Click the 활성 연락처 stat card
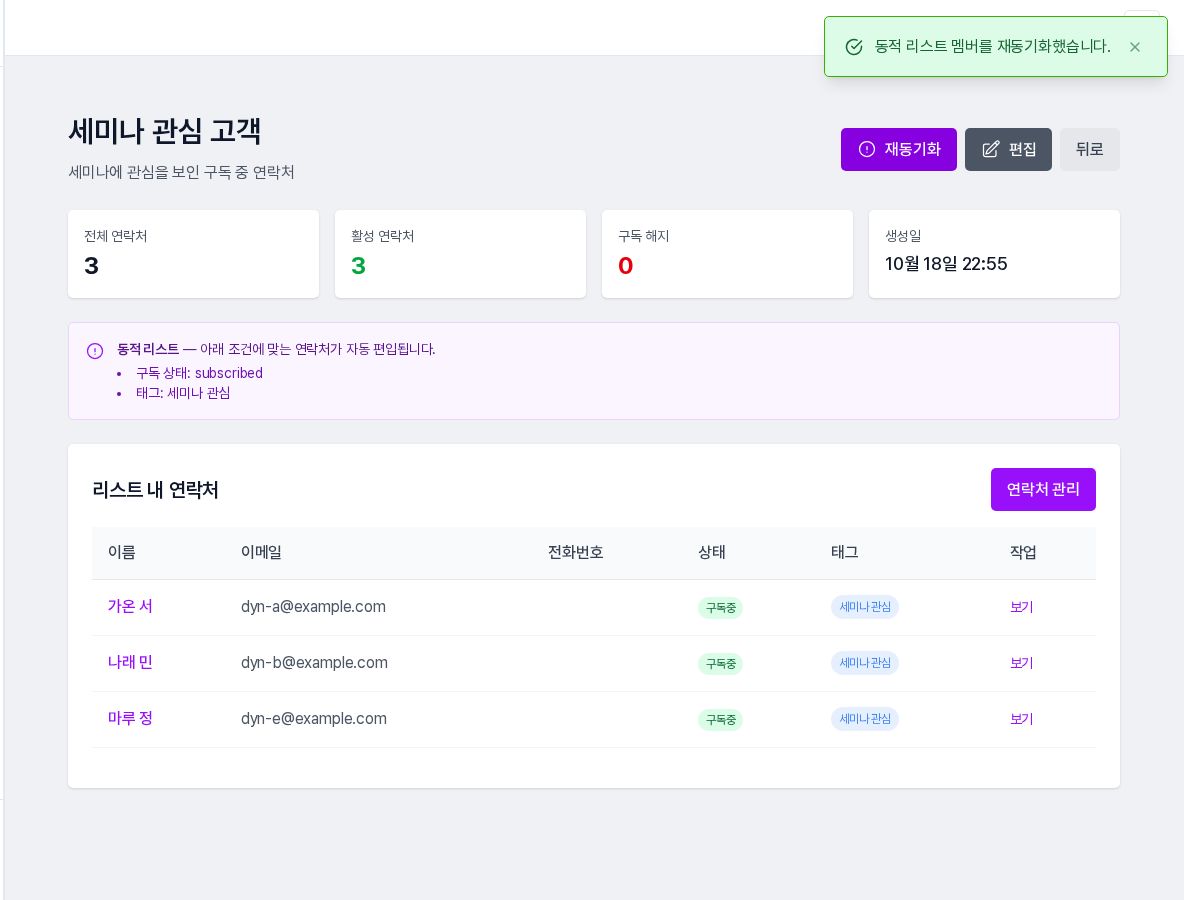Viewport: 1184px width, 900px height. (x=461, y=254)
